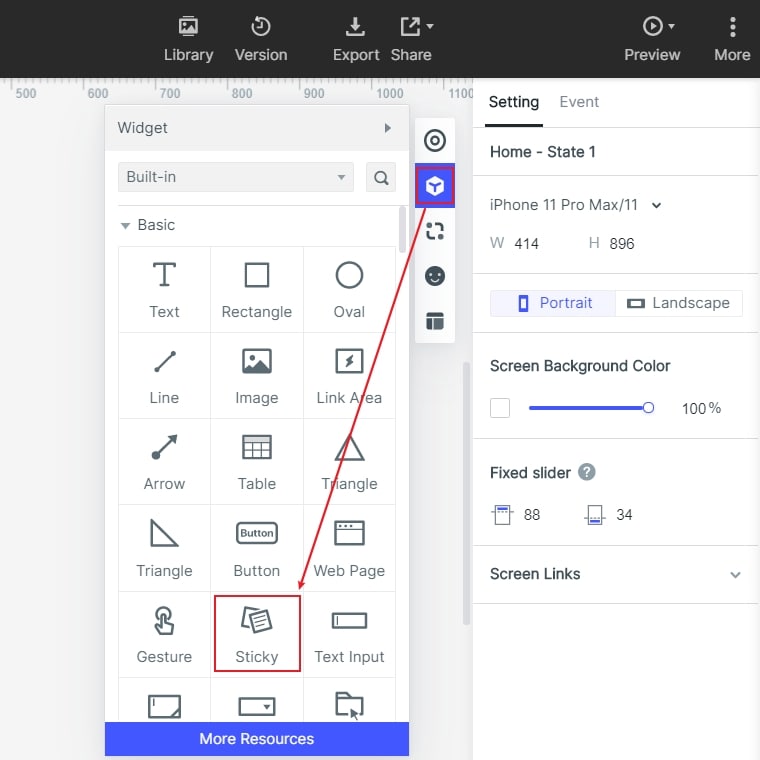Pick the Table widget
The width and height of the screenshot is (760, 760).
[257, 462]
